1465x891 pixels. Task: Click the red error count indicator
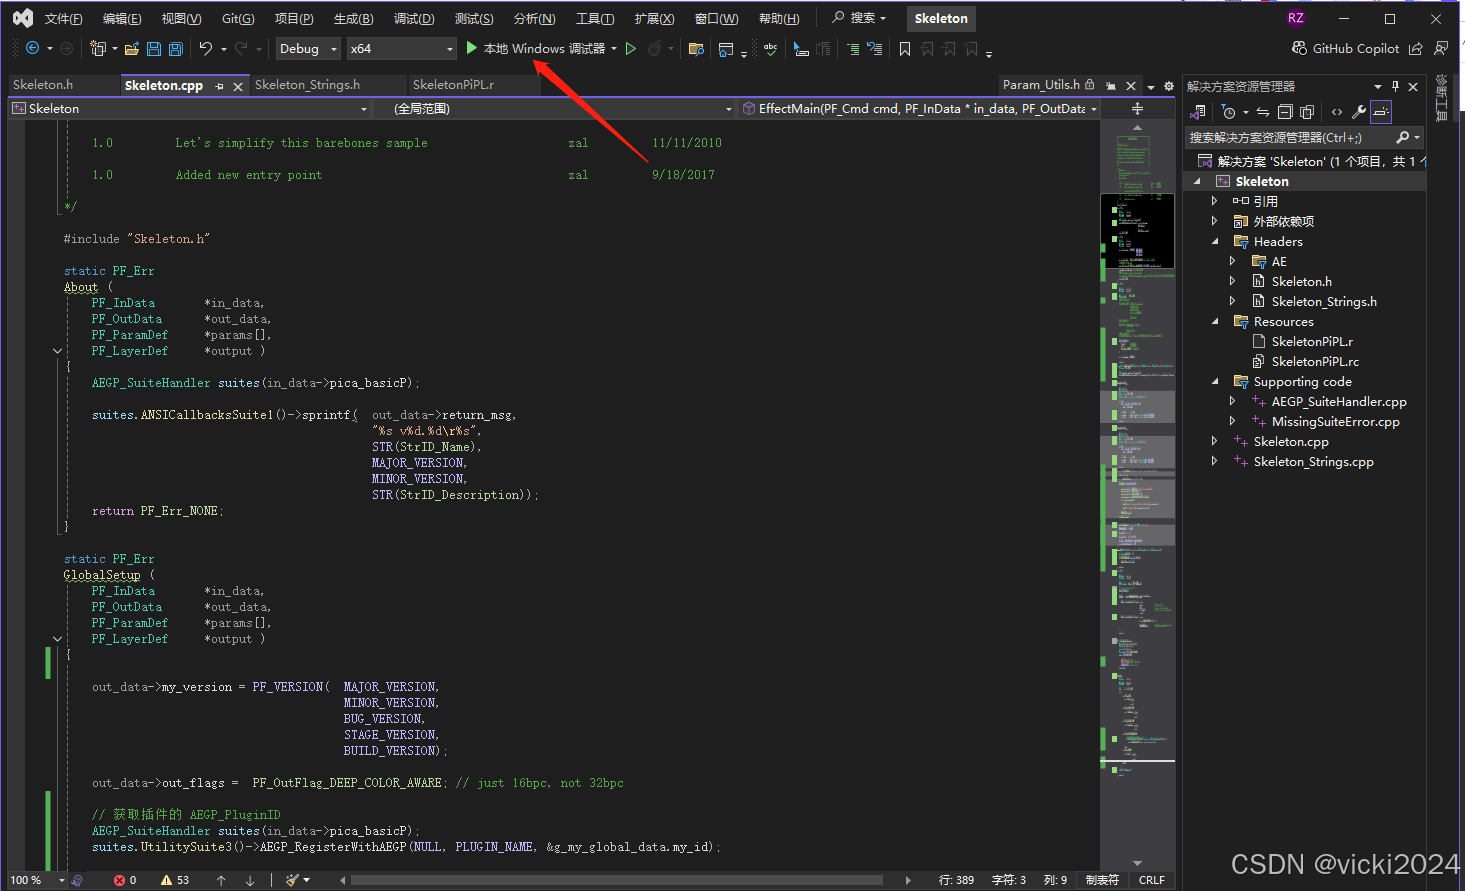(x=125, y=880)
